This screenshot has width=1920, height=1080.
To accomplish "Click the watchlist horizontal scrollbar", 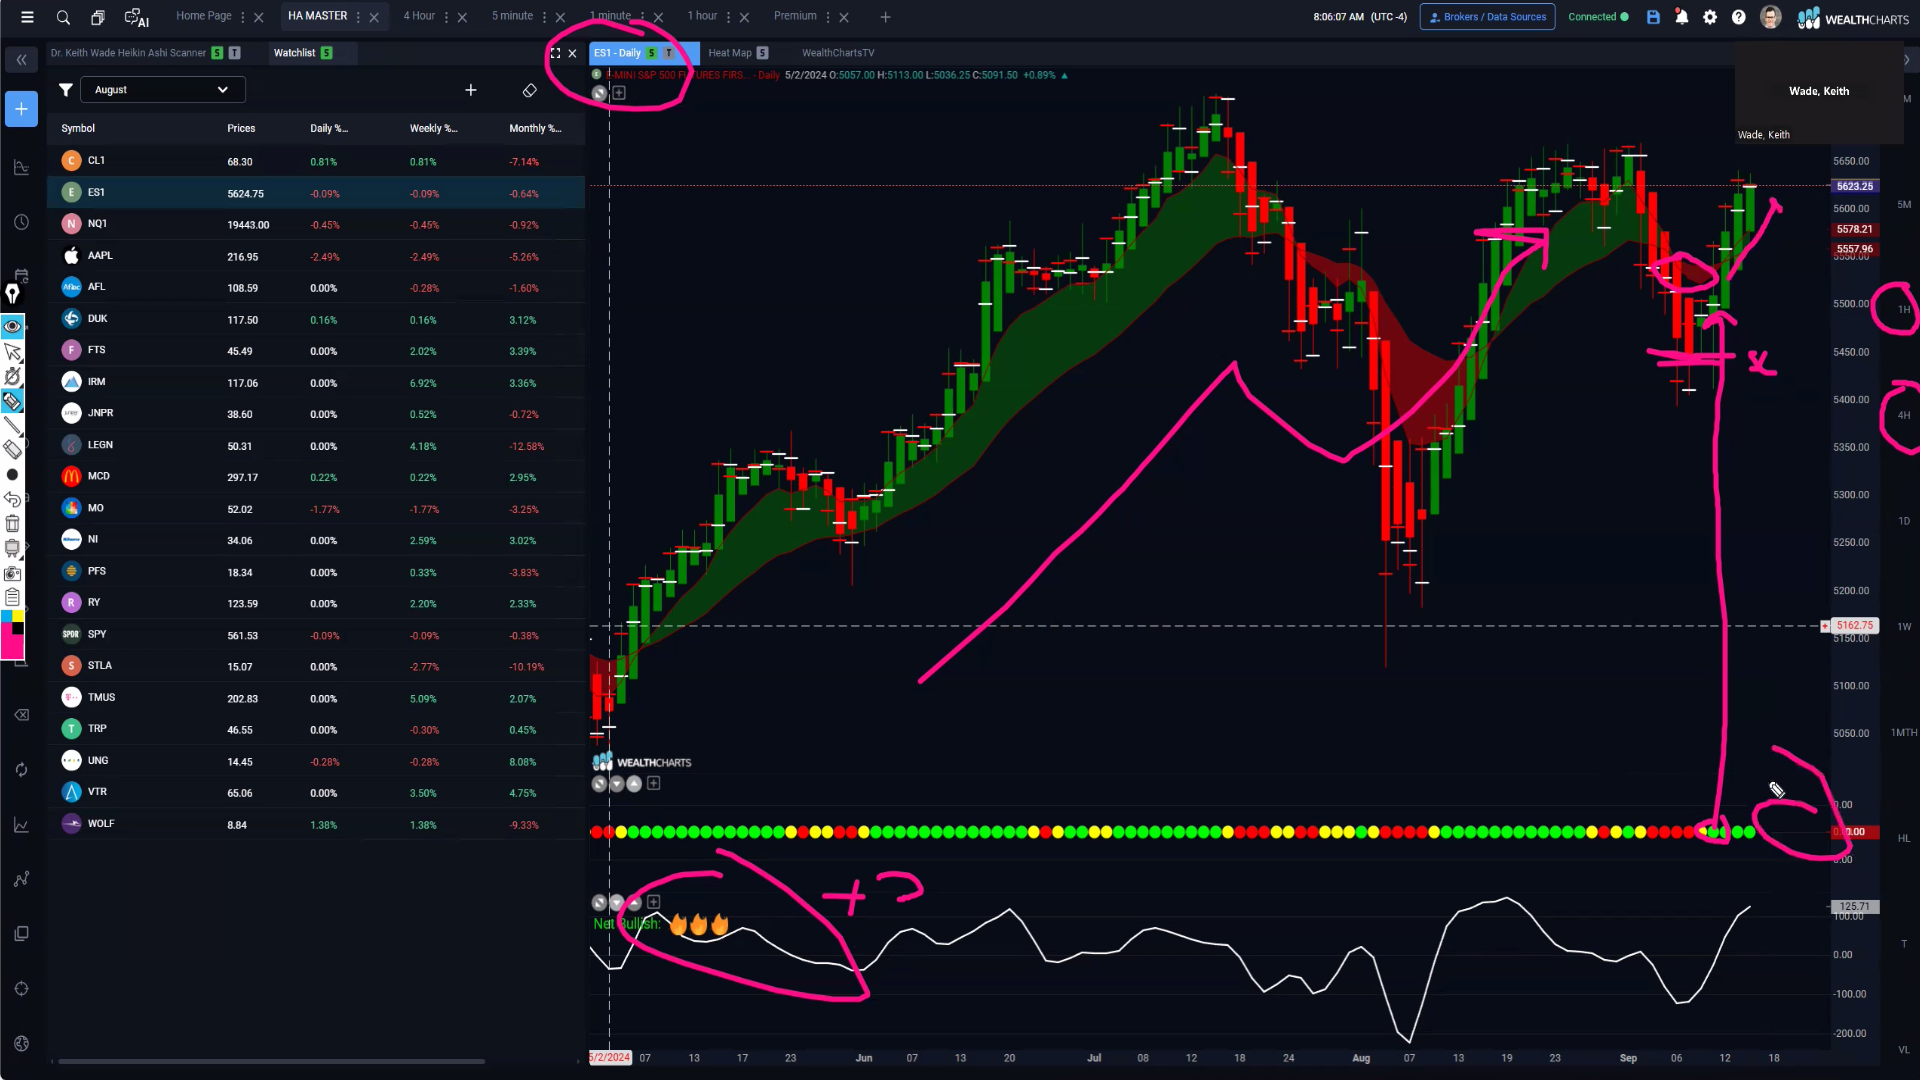I will point(271,1061).
